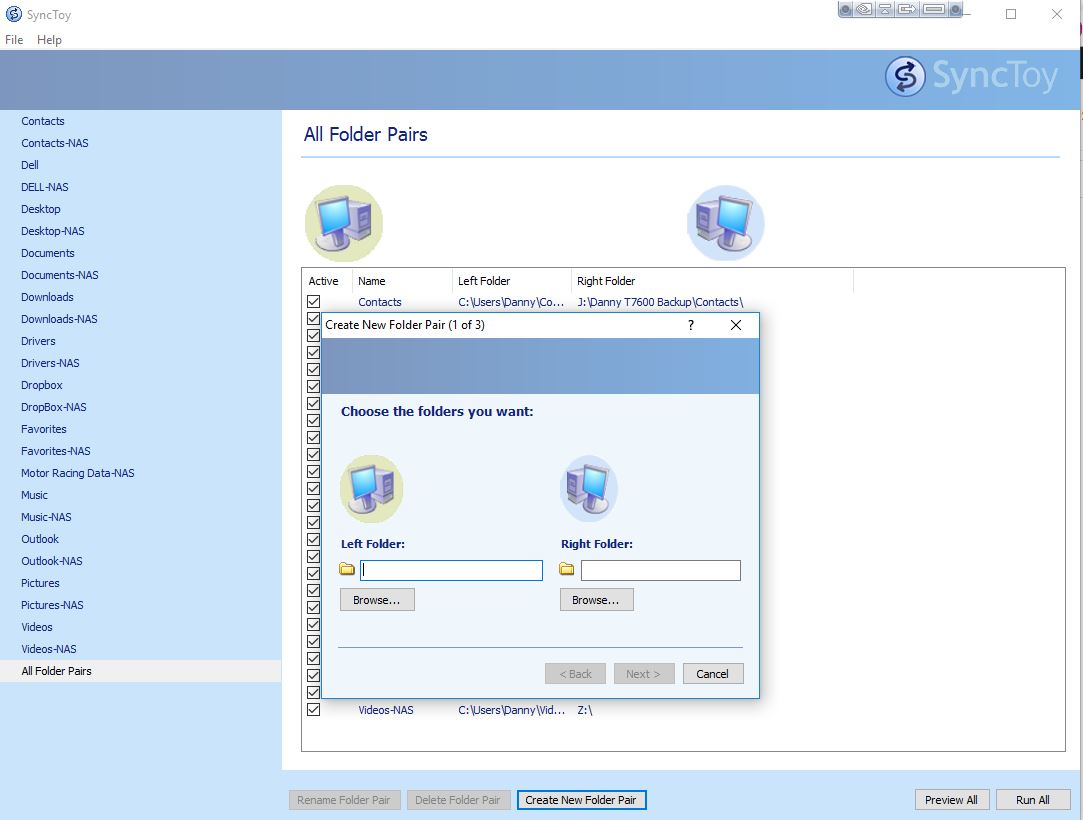This screenshot has width=1083, height=820.
Task: Click the question mark help button in the dialog
Action: (x=691, y=325)
